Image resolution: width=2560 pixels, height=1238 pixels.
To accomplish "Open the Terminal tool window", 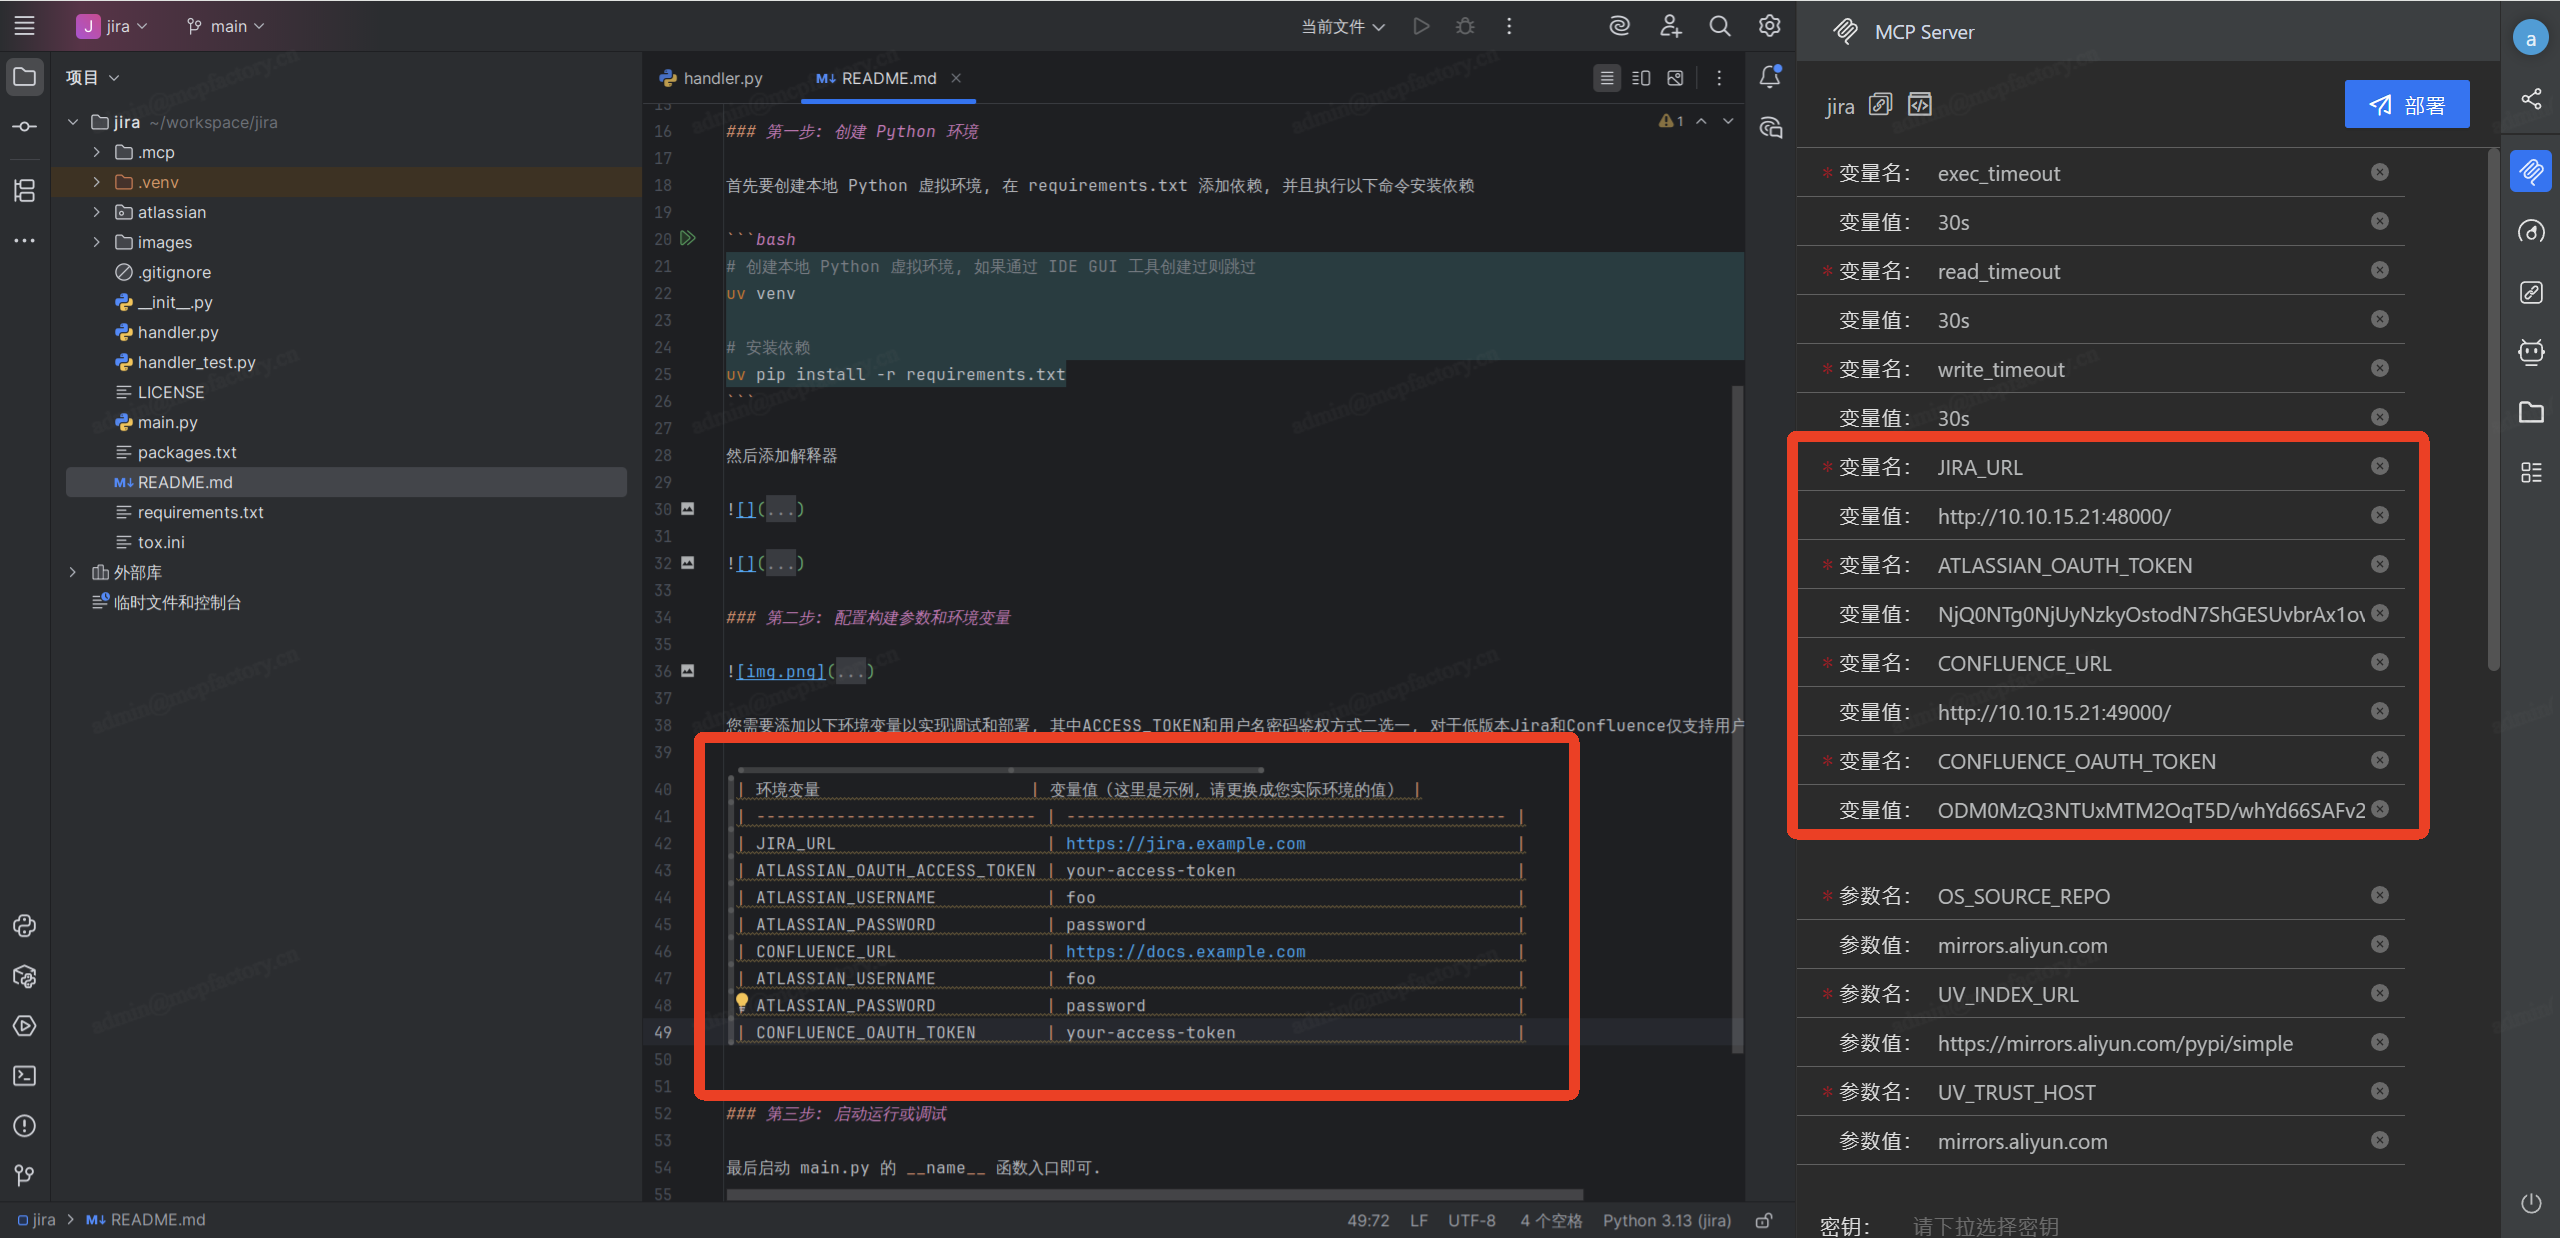I will click(24, 1076).
